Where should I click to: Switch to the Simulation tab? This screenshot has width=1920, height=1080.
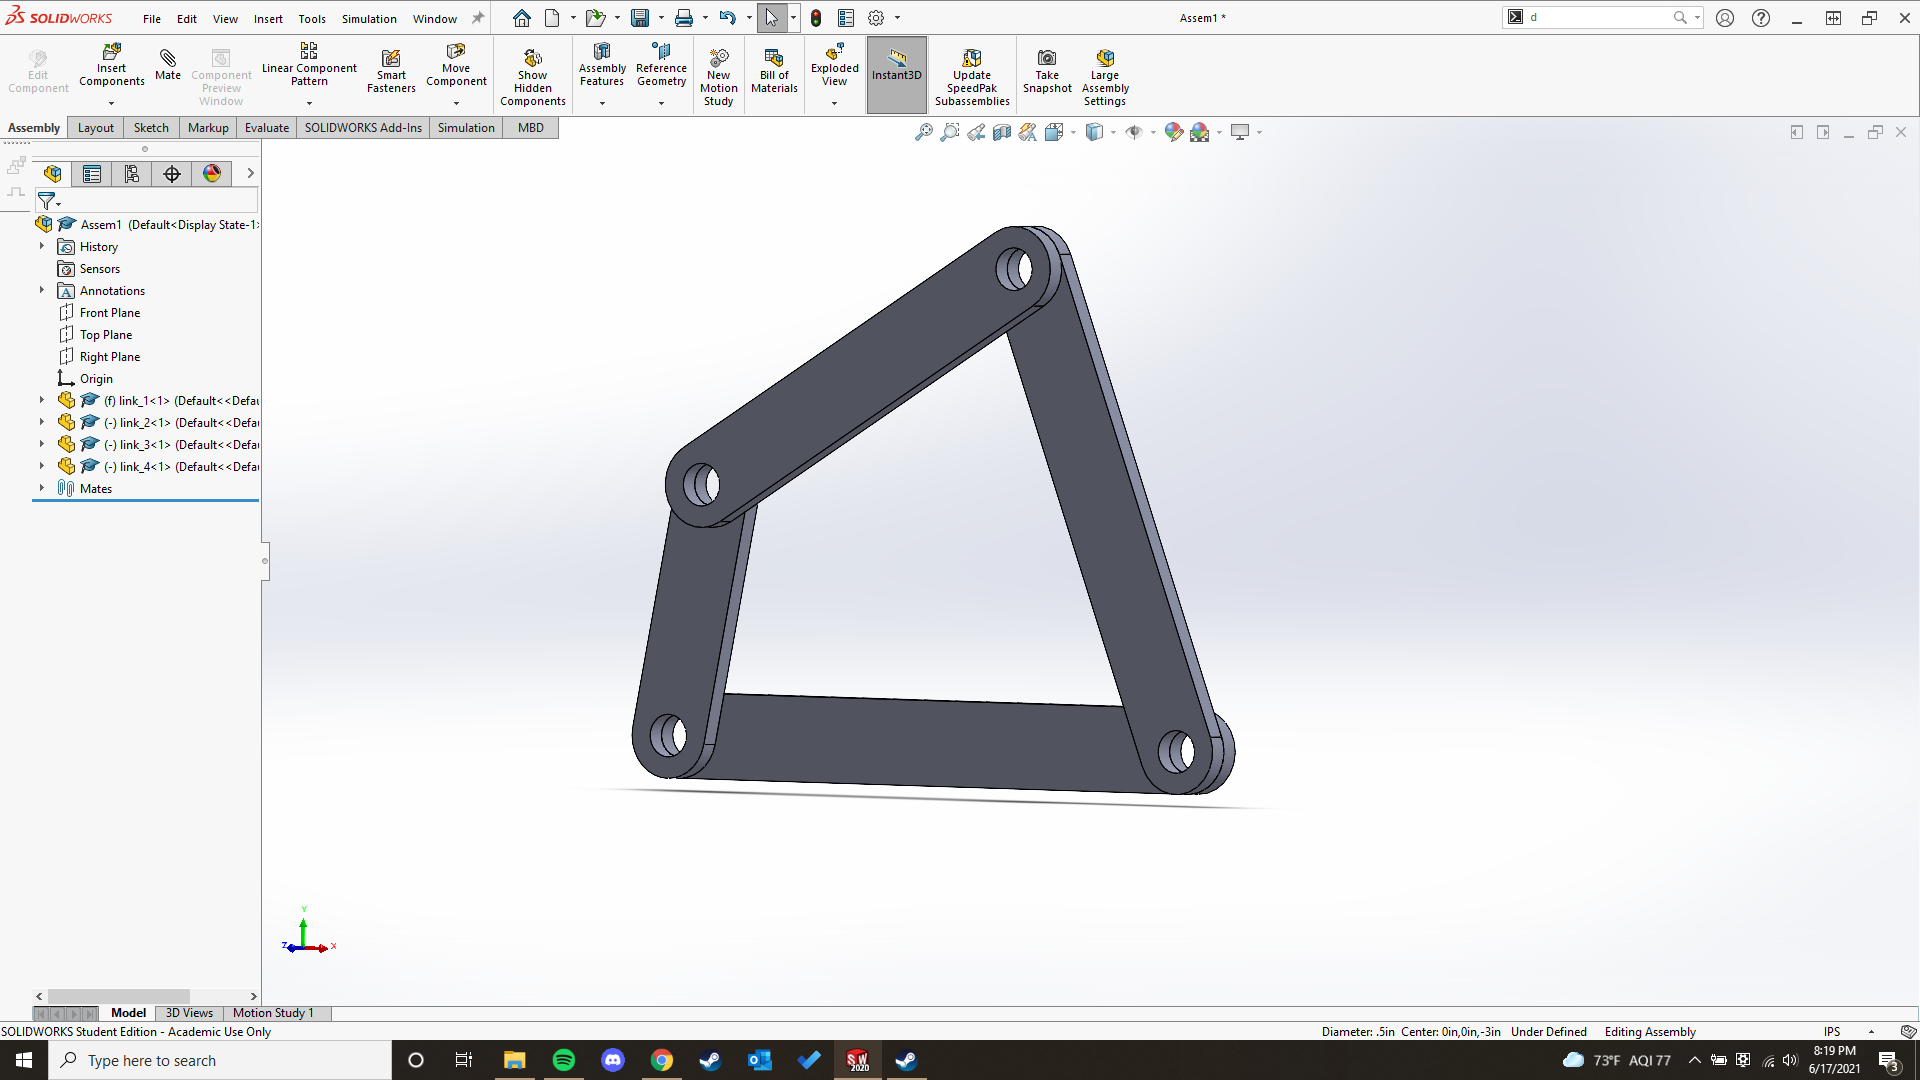point(465,127)
